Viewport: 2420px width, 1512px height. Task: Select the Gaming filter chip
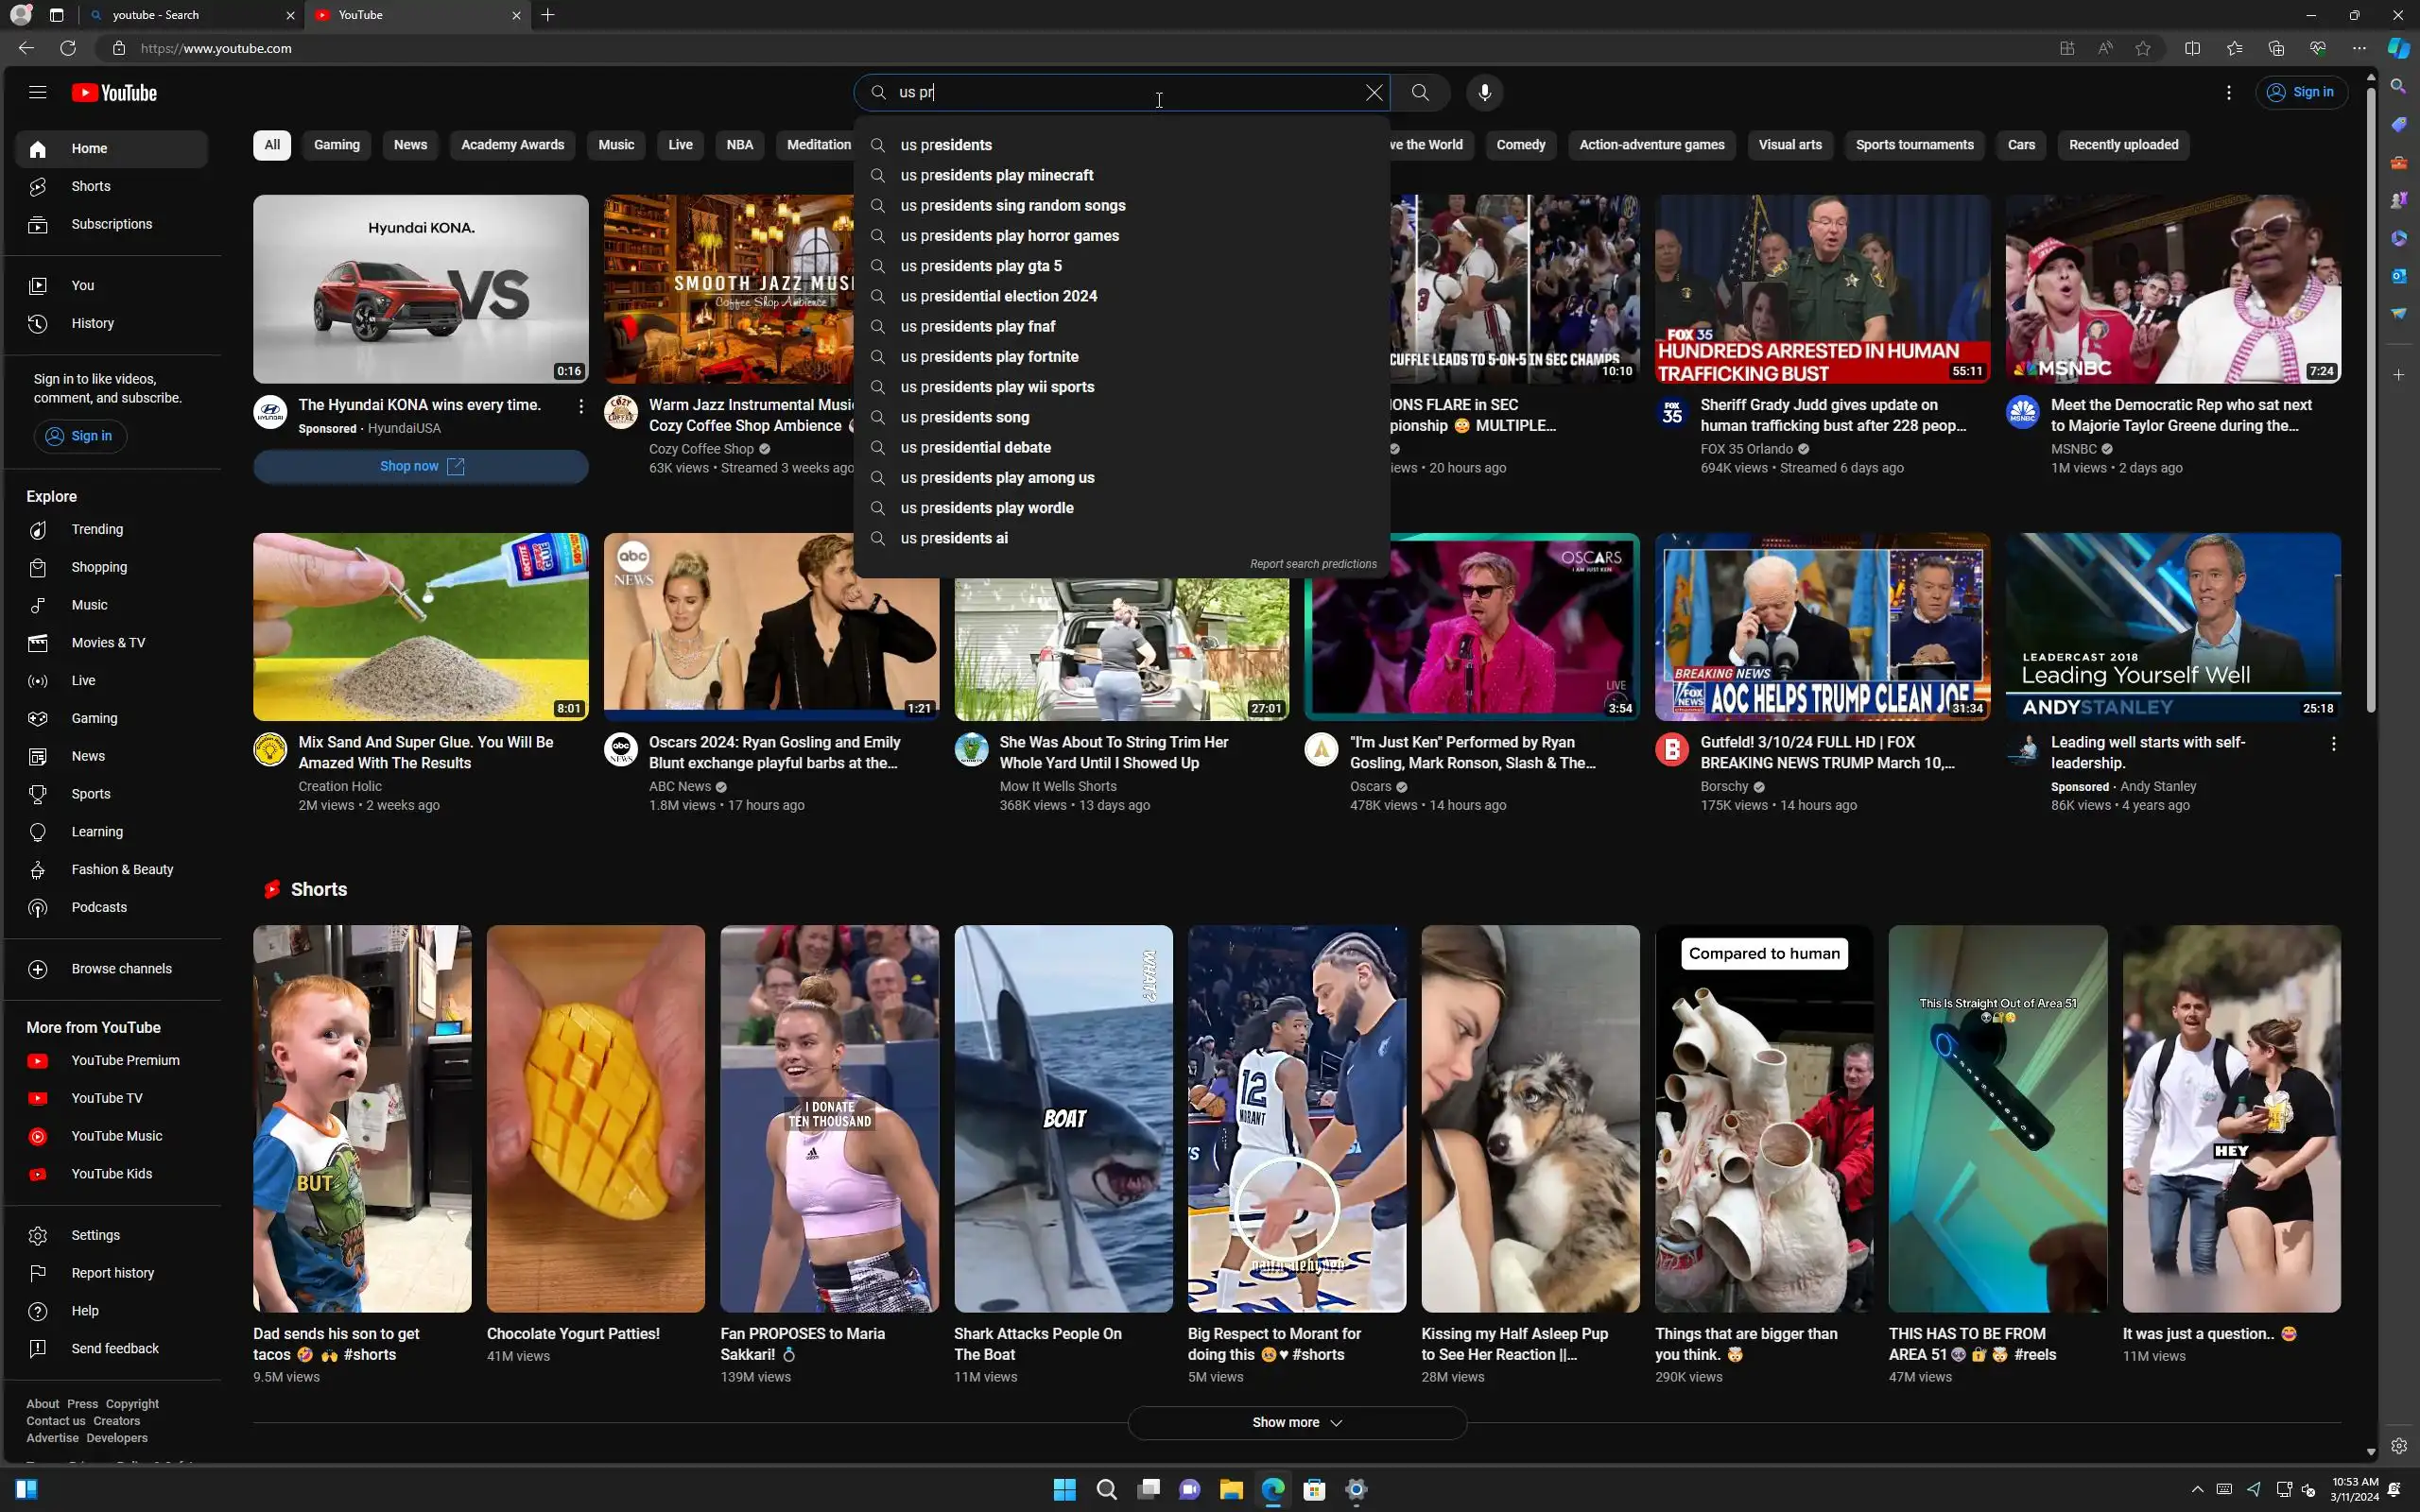click(336, 145)
